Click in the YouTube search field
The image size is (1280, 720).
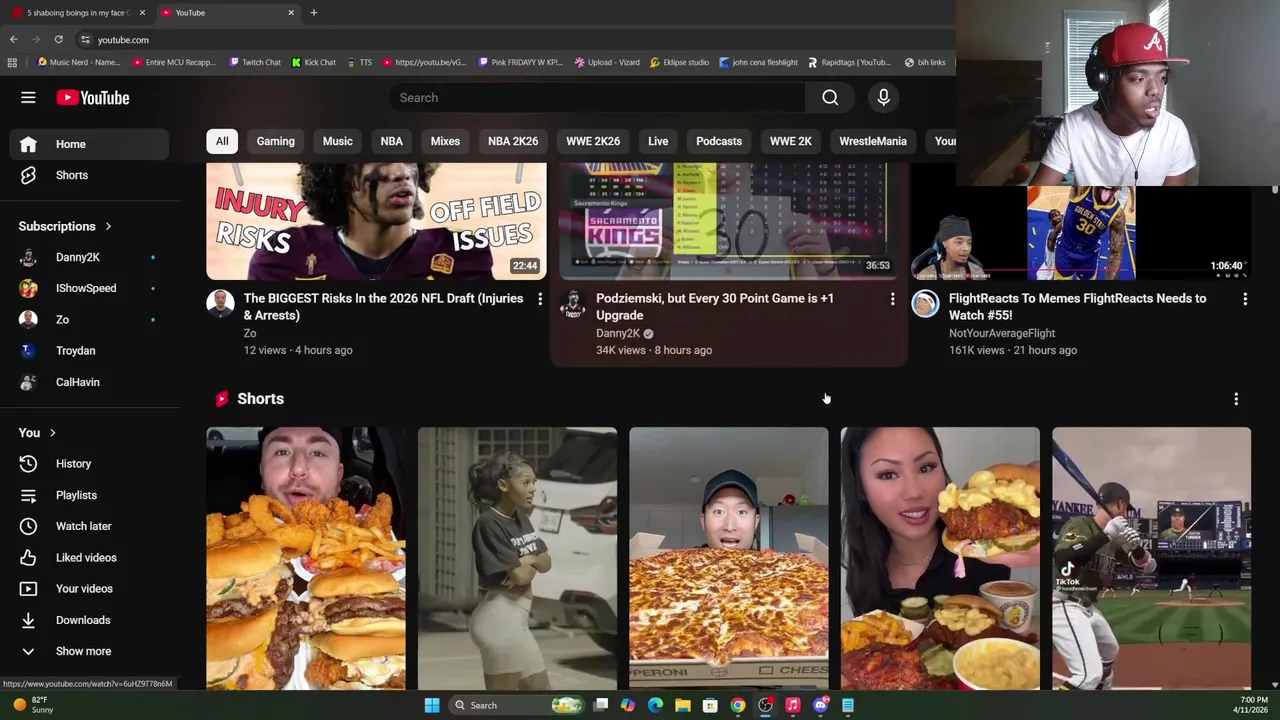(x=597, y=97)
